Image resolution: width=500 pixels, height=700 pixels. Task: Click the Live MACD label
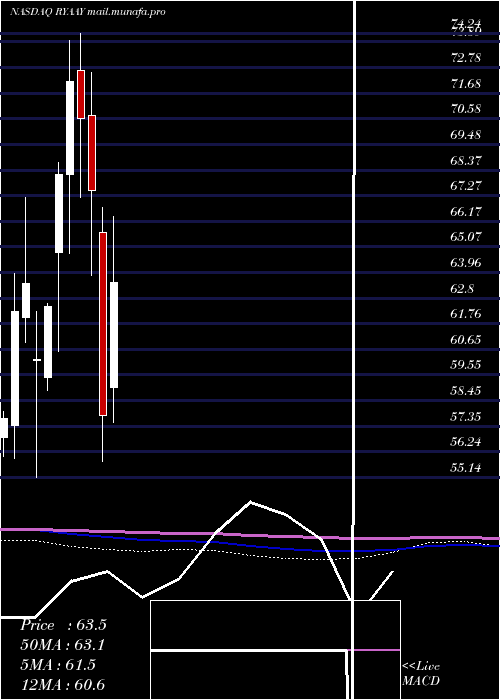click(421, 674)
